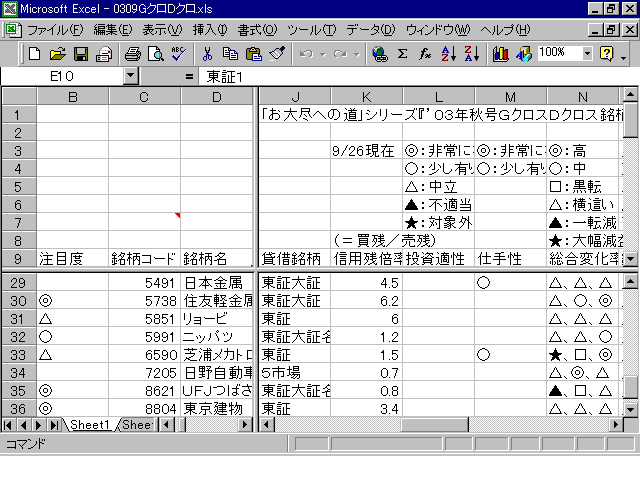Open the 100% zoom dropdown
The height and width of the screenshot is (480, 640).
(x=587, y=53)
